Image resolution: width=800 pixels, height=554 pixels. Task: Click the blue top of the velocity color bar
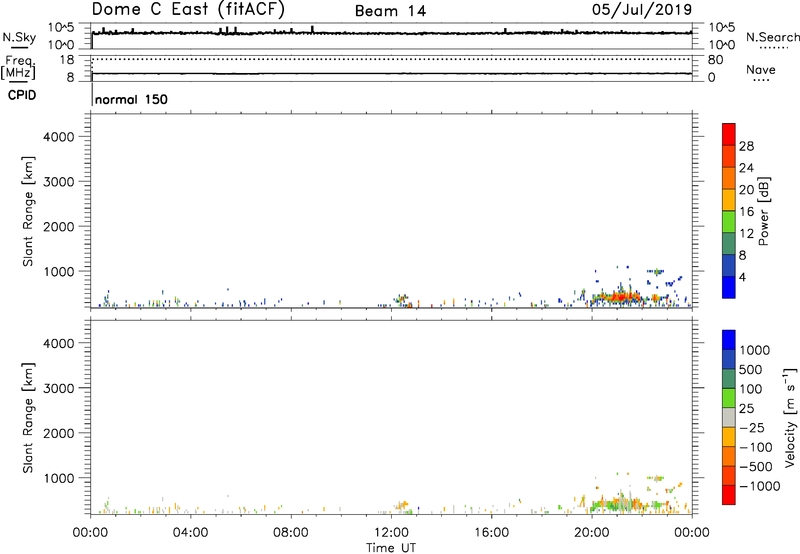click(729, 340)
